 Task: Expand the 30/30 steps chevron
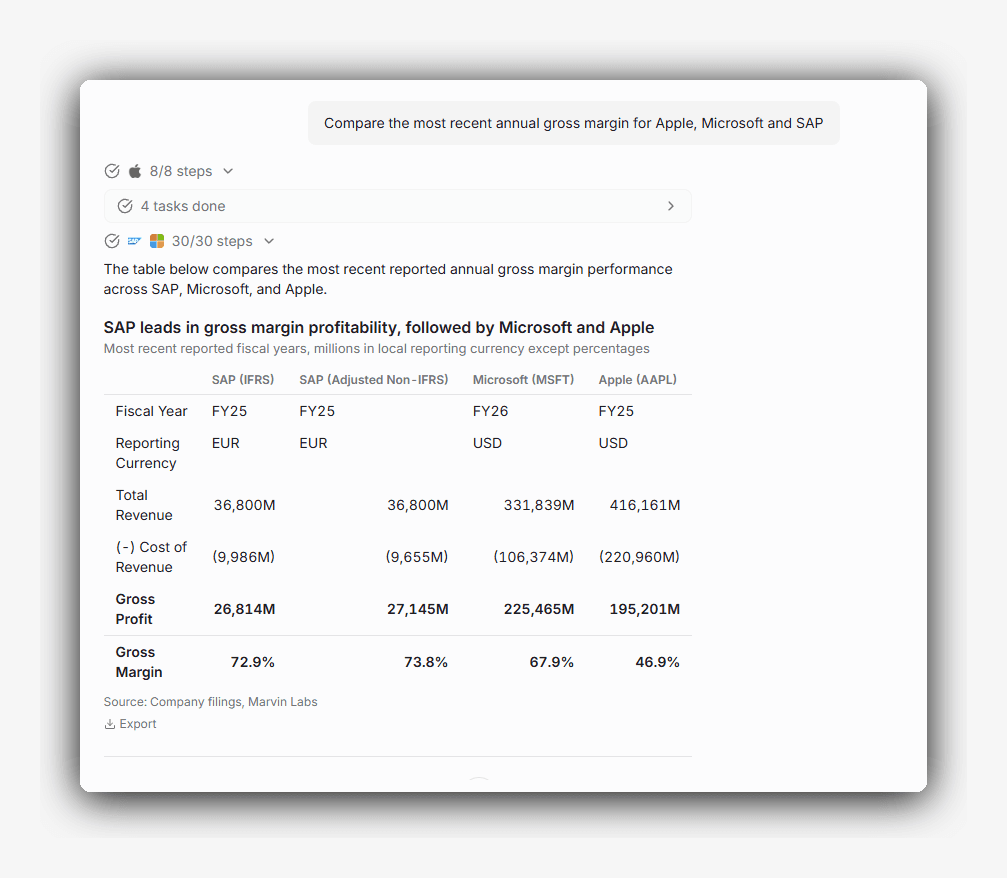269,241
